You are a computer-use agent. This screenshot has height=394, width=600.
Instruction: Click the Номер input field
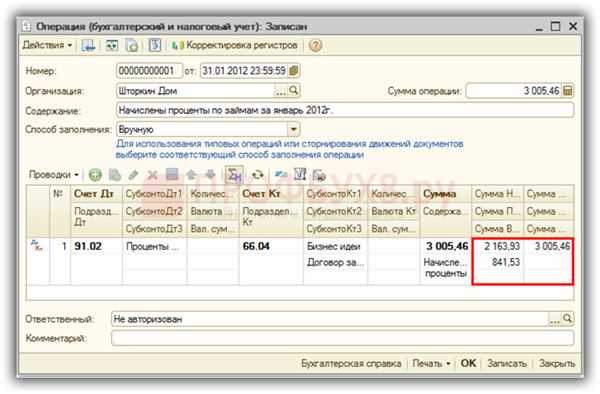pyautogui.click(x=149, y=71)
